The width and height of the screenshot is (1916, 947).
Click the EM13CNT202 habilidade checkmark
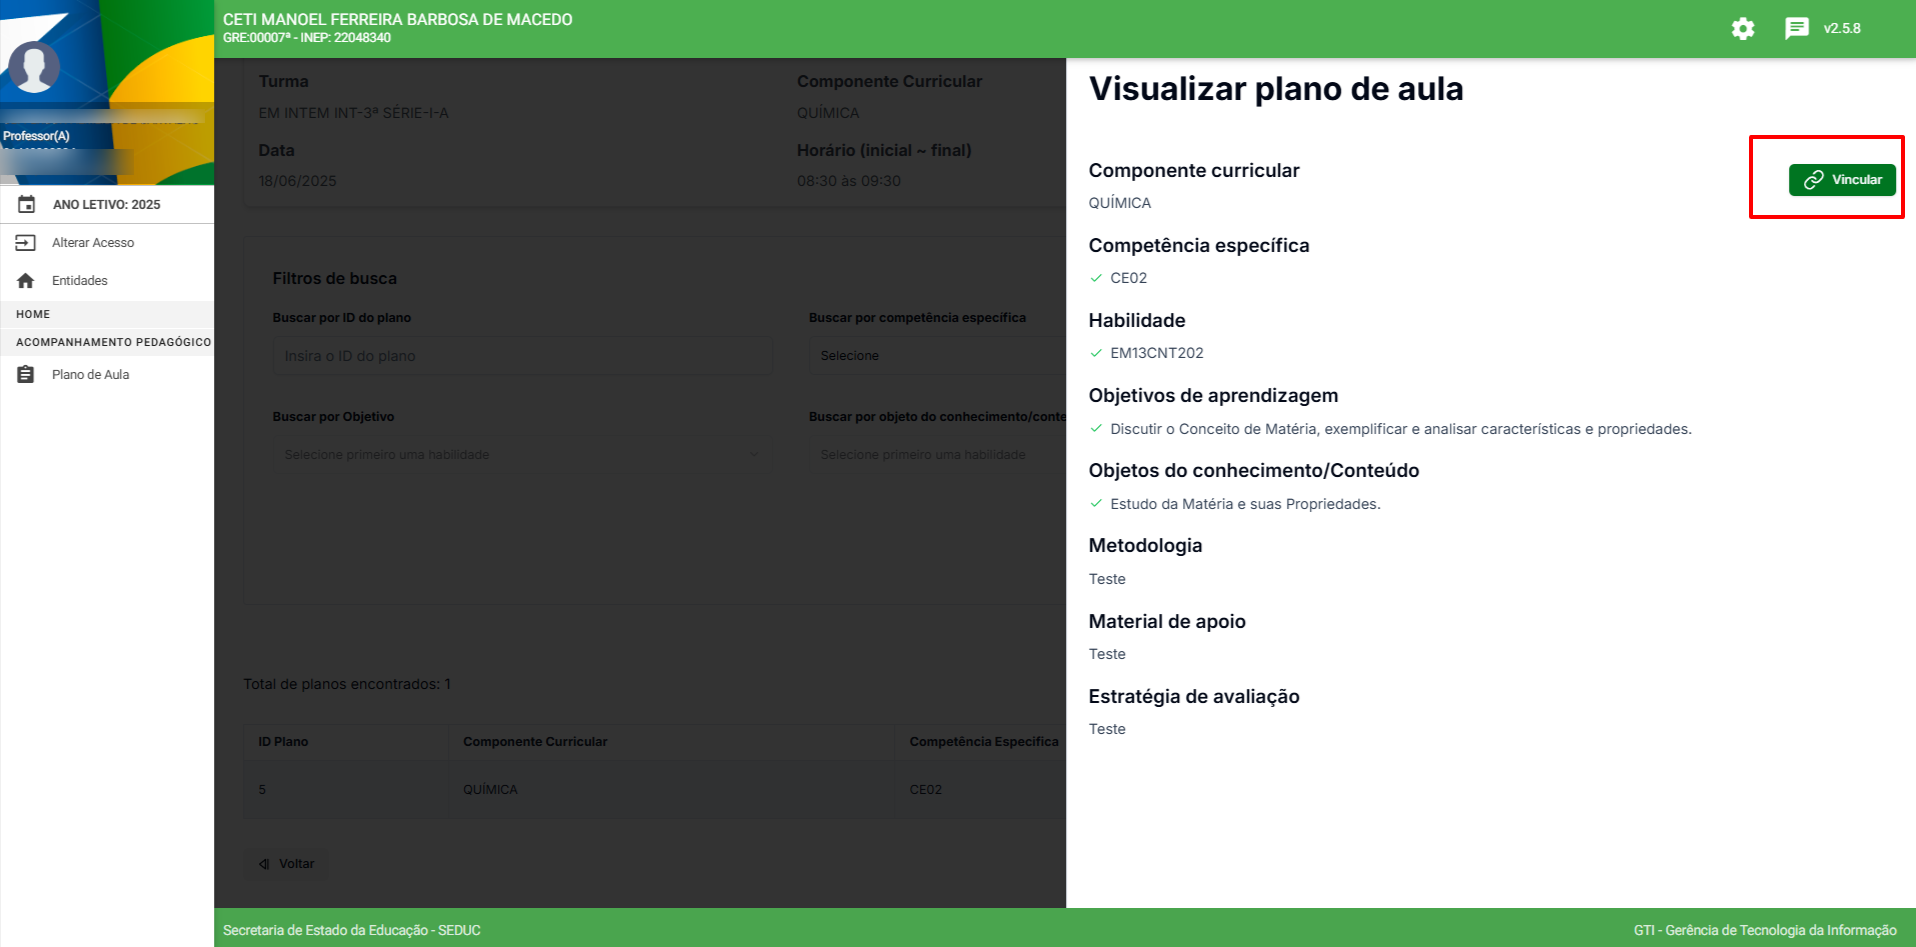pos(1096,353)
